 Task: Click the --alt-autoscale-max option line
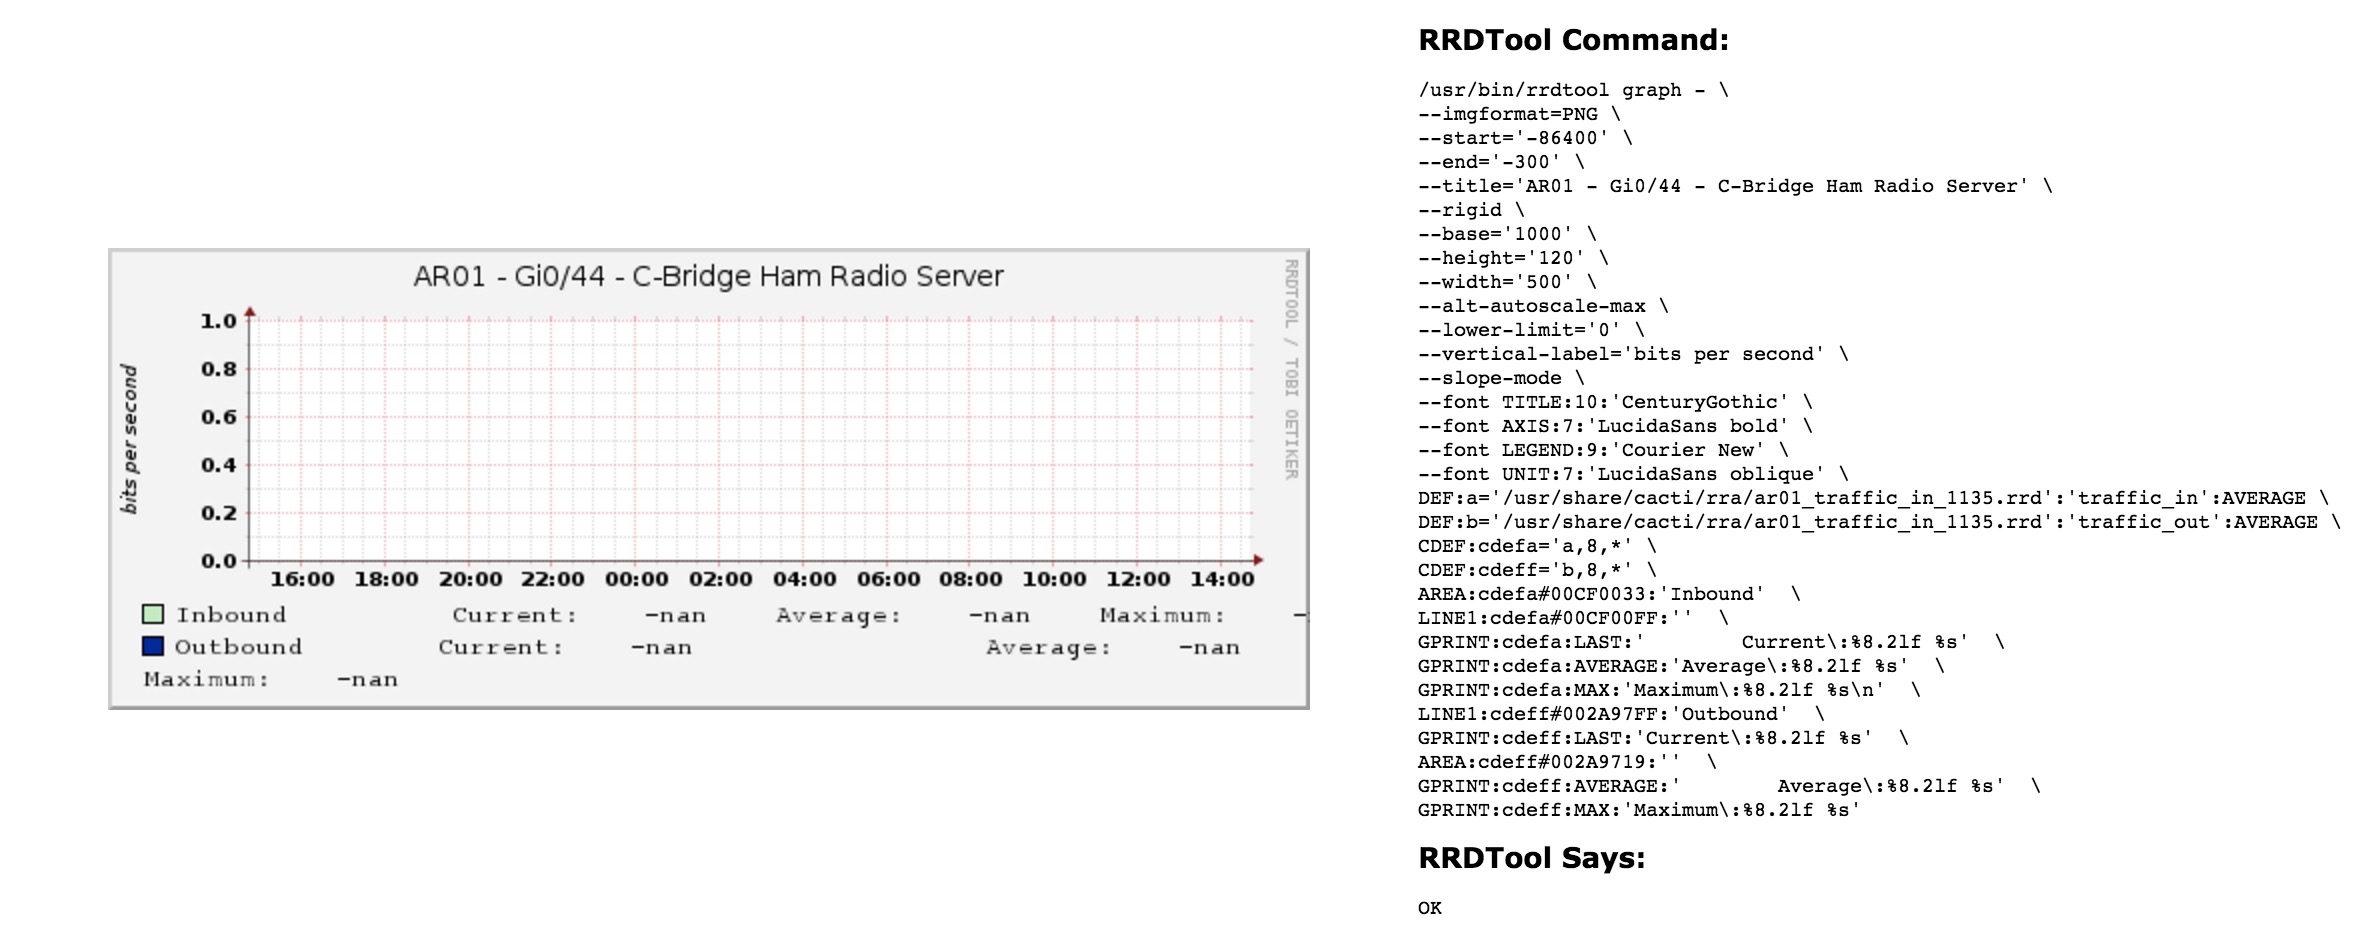coord(1543,306)
